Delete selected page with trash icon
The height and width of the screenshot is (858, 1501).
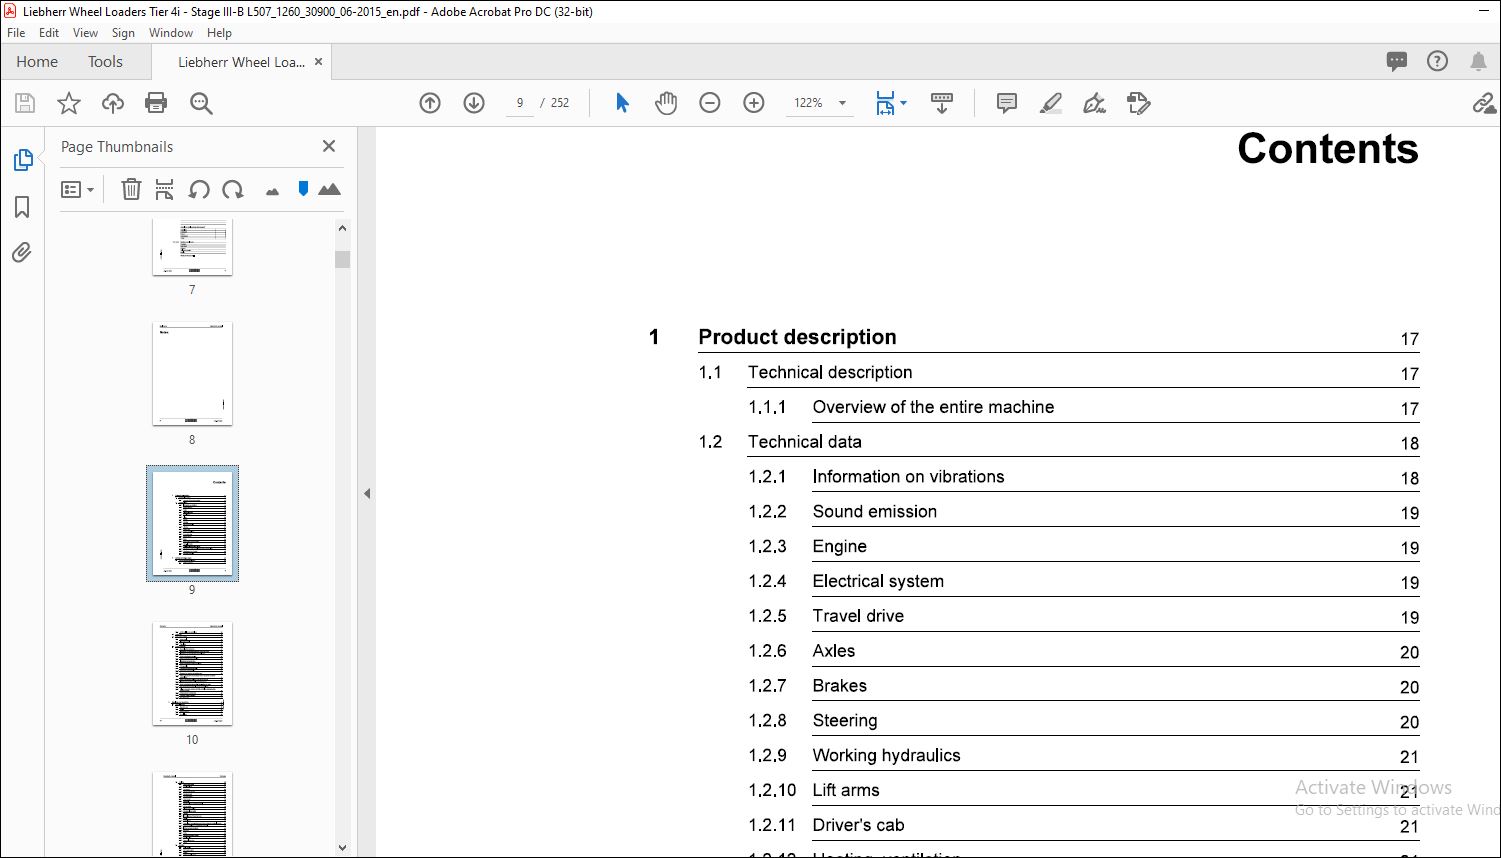131,189
